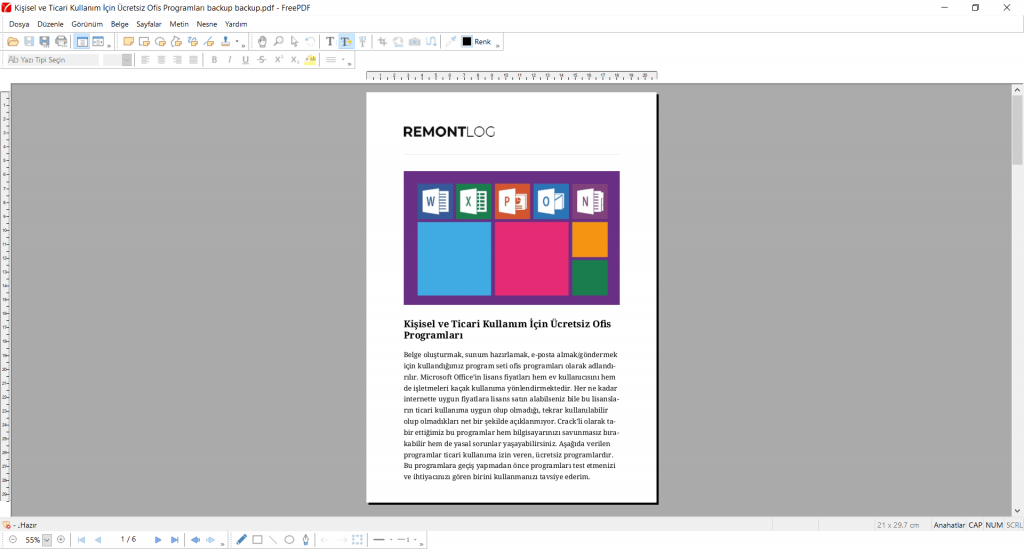This screenshot has height=549, width=1024.
Task: Open the Dosya menu
Action: pos(19,24)
